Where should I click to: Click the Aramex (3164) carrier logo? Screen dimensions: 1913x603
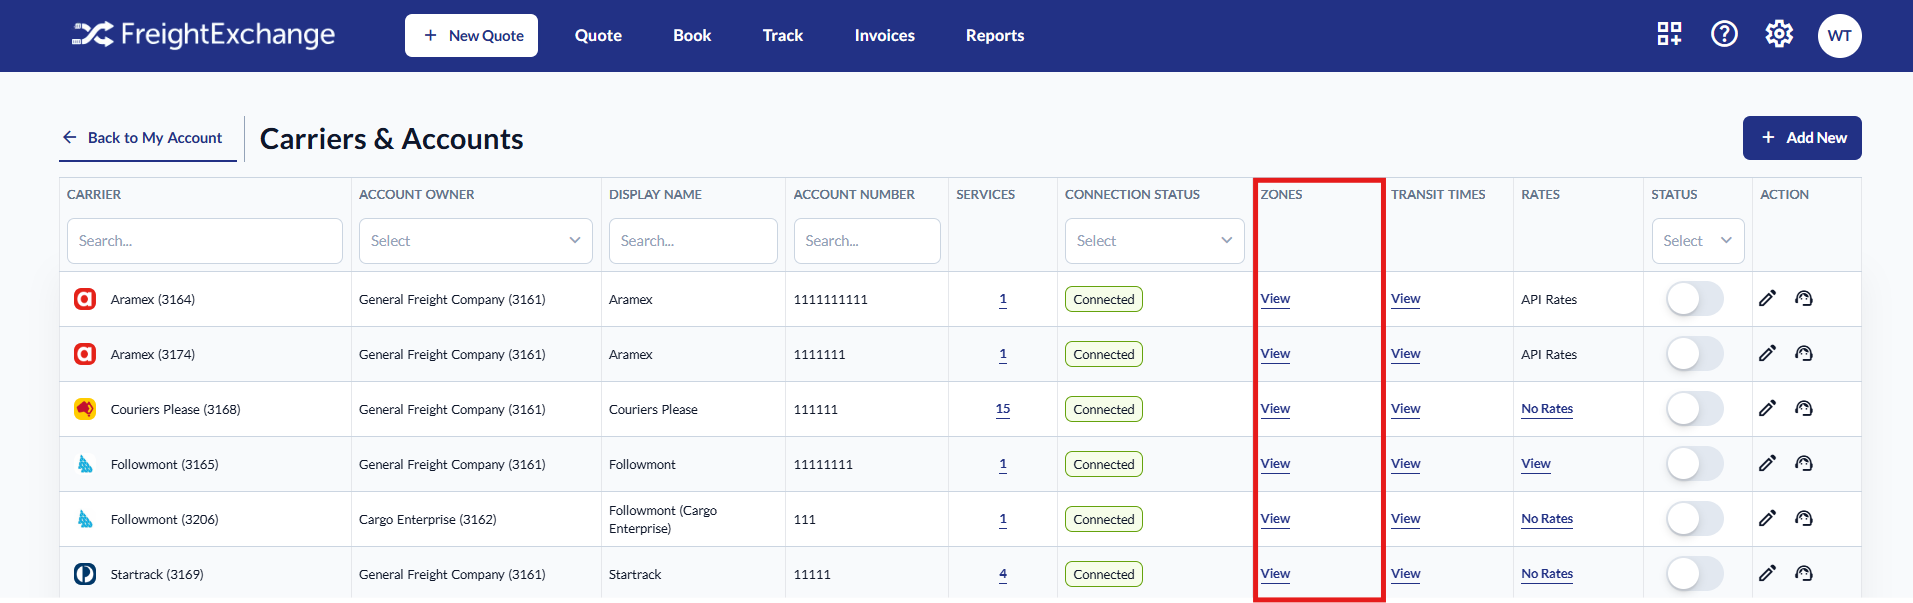[x=85, y=299]
